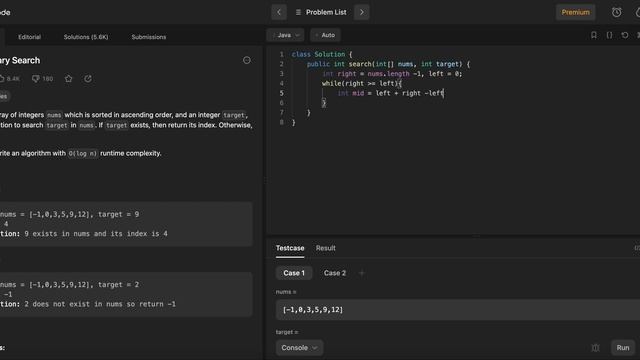The image size is (640, 360).
Task: Open the Java language dropdown
Action: tap(286, 35)
